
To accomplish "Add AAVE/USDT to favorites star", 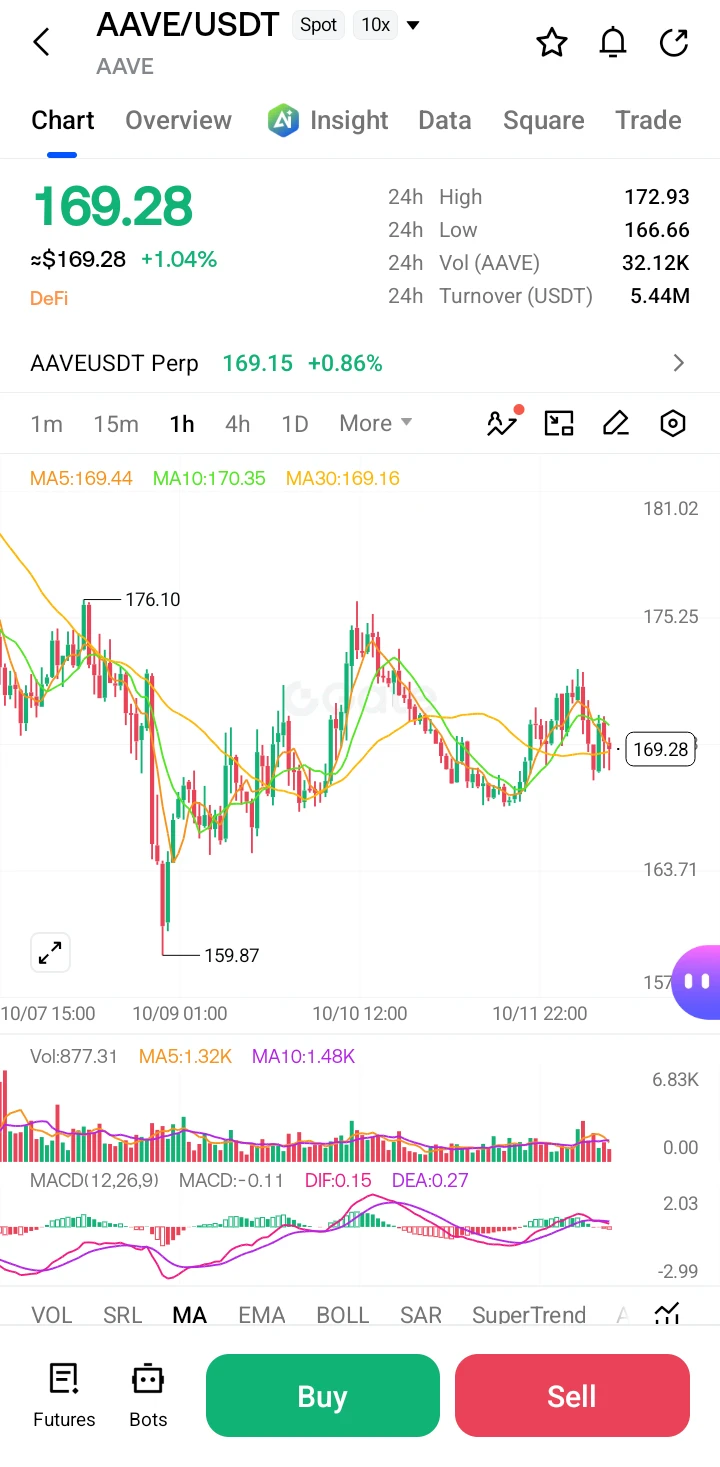I will point(552,43).
